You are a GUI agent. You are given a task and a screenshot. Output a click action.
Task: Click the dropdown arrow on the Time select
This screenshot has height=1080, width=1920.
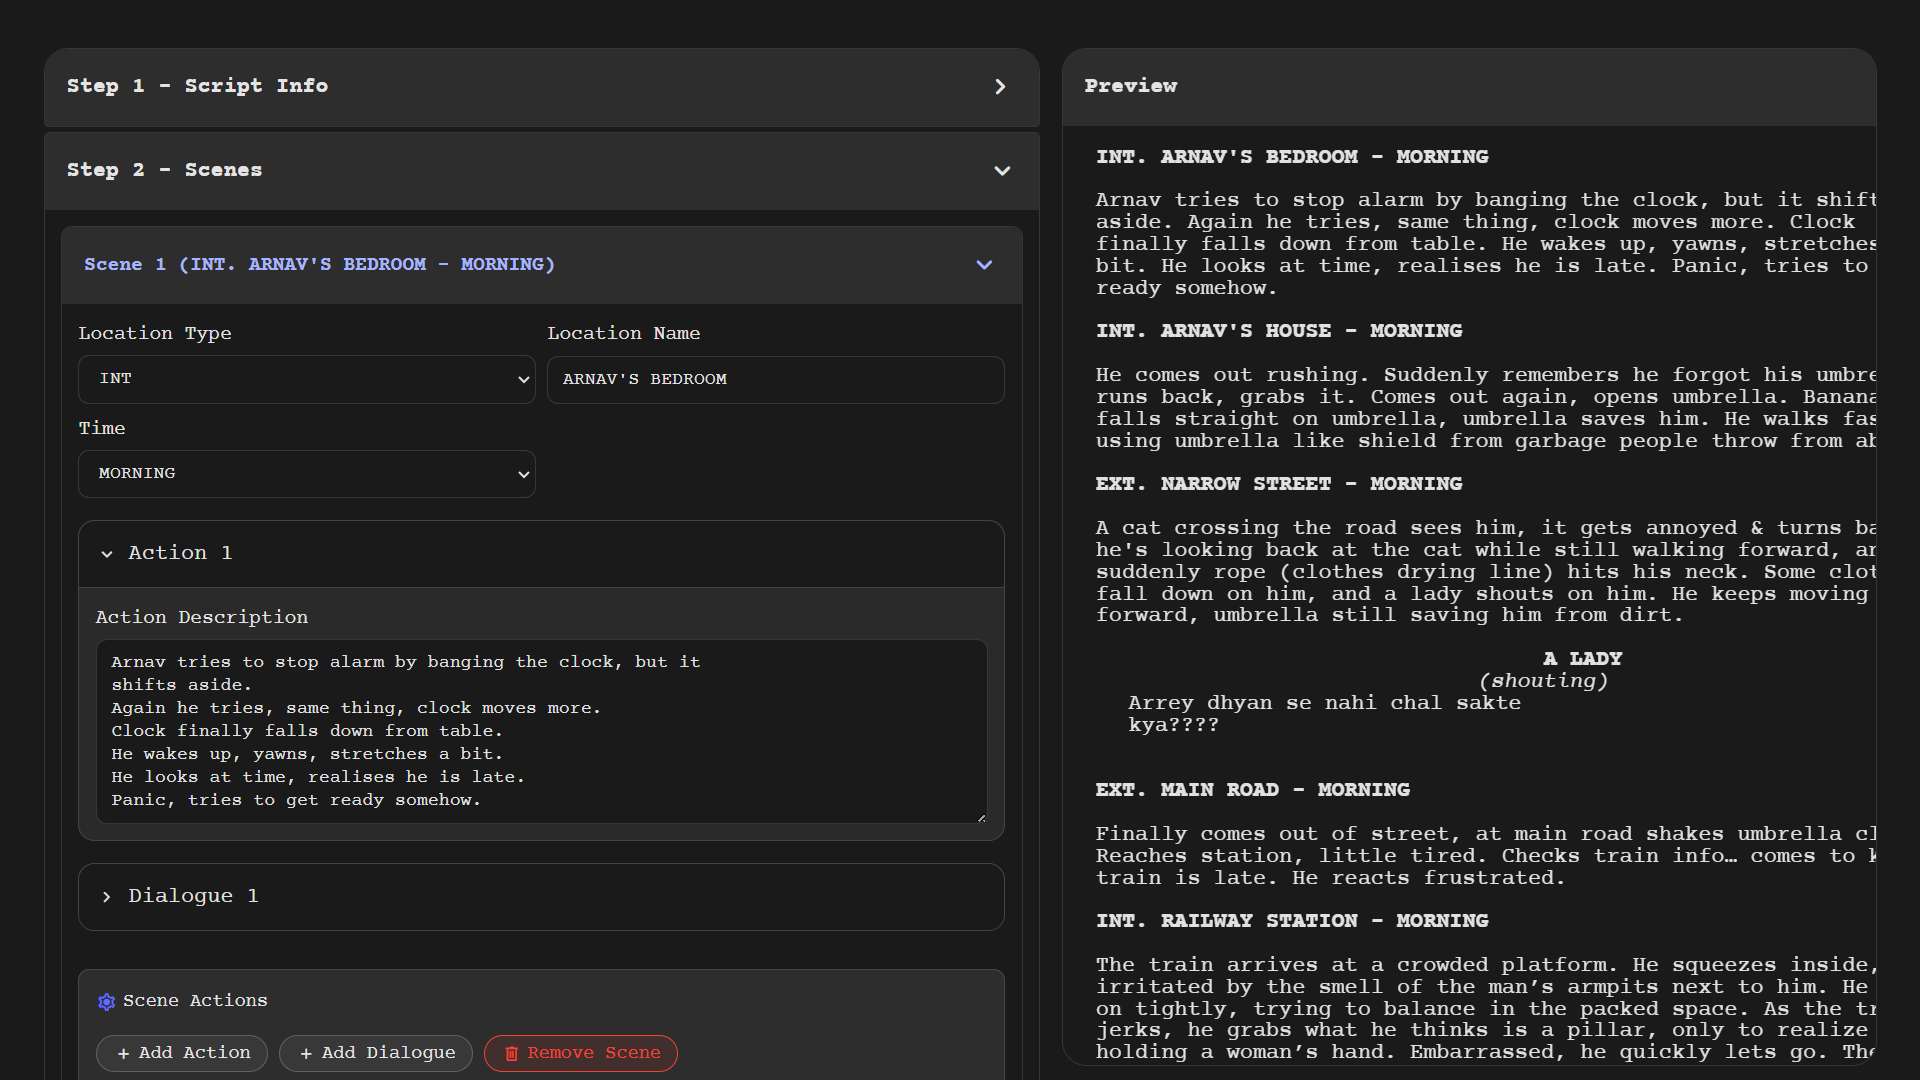click(x=524, y=474)
